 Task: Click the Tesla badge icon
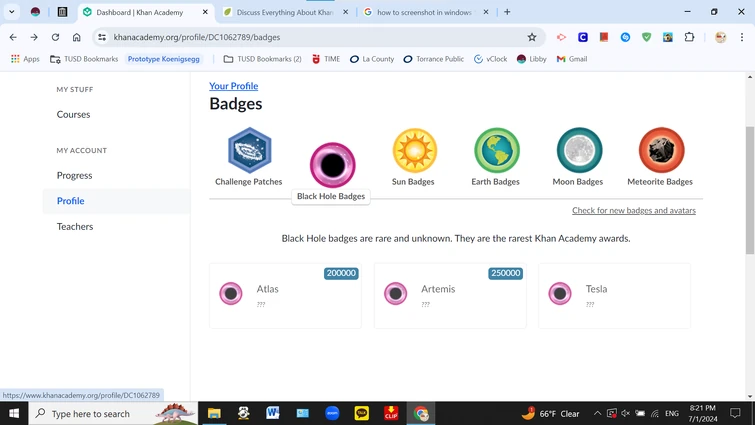point(560,293)
